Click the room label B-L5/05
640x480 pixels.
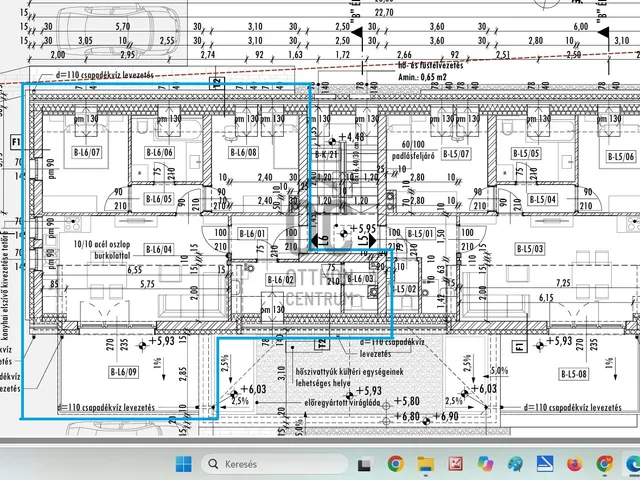526,153
